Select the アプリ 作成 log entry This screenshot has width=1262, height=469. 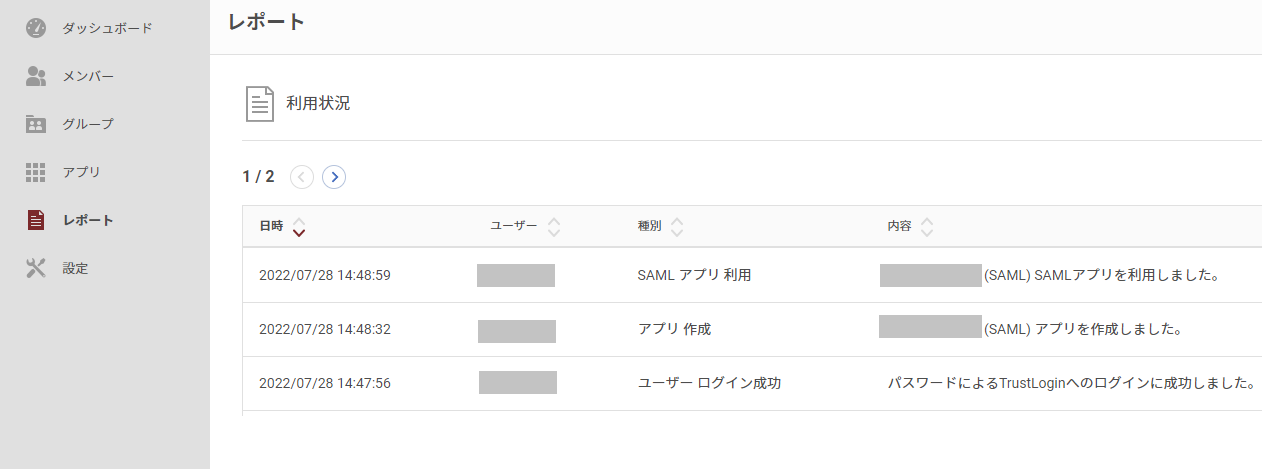pyautogui.click(x=752, y=329)
